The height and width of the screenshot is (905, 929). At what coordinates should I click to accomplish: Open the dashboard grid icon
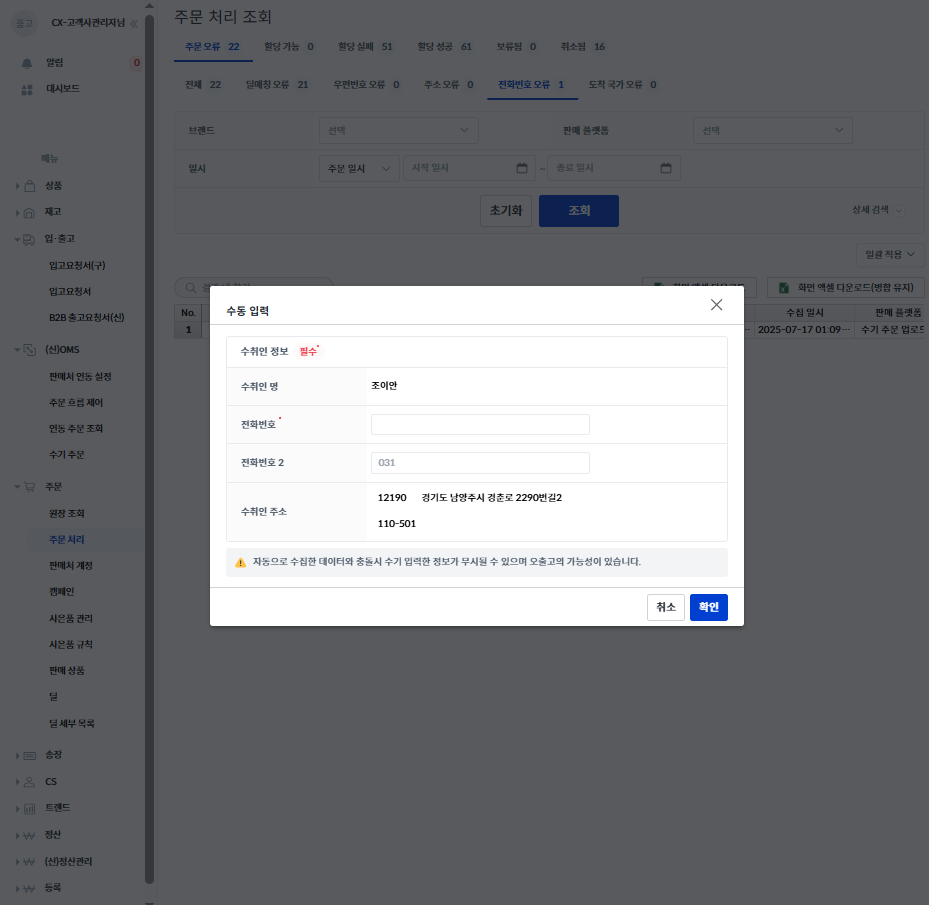27,89
